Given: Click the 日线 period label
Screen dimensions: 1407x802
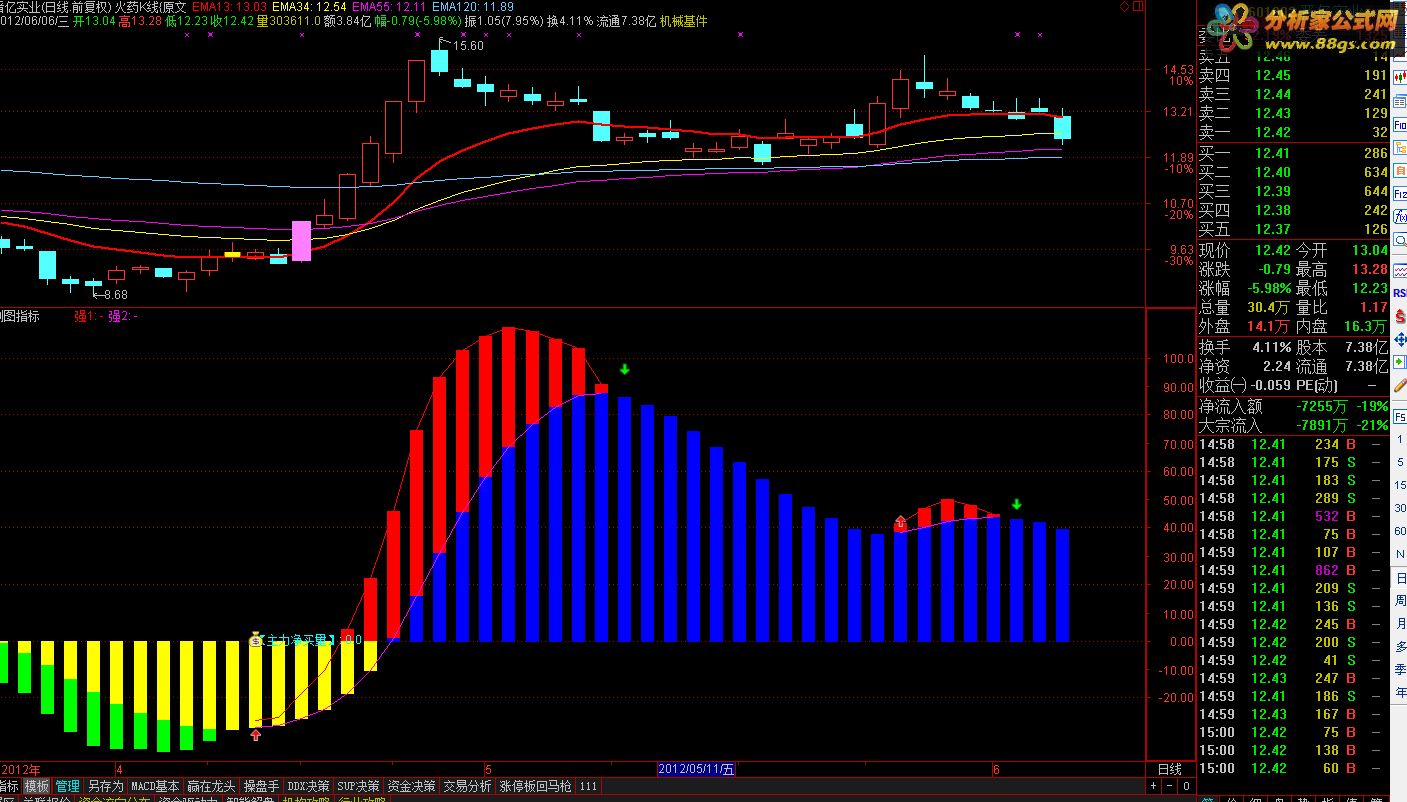Looking at the screenshot, I should (1170, 769).
